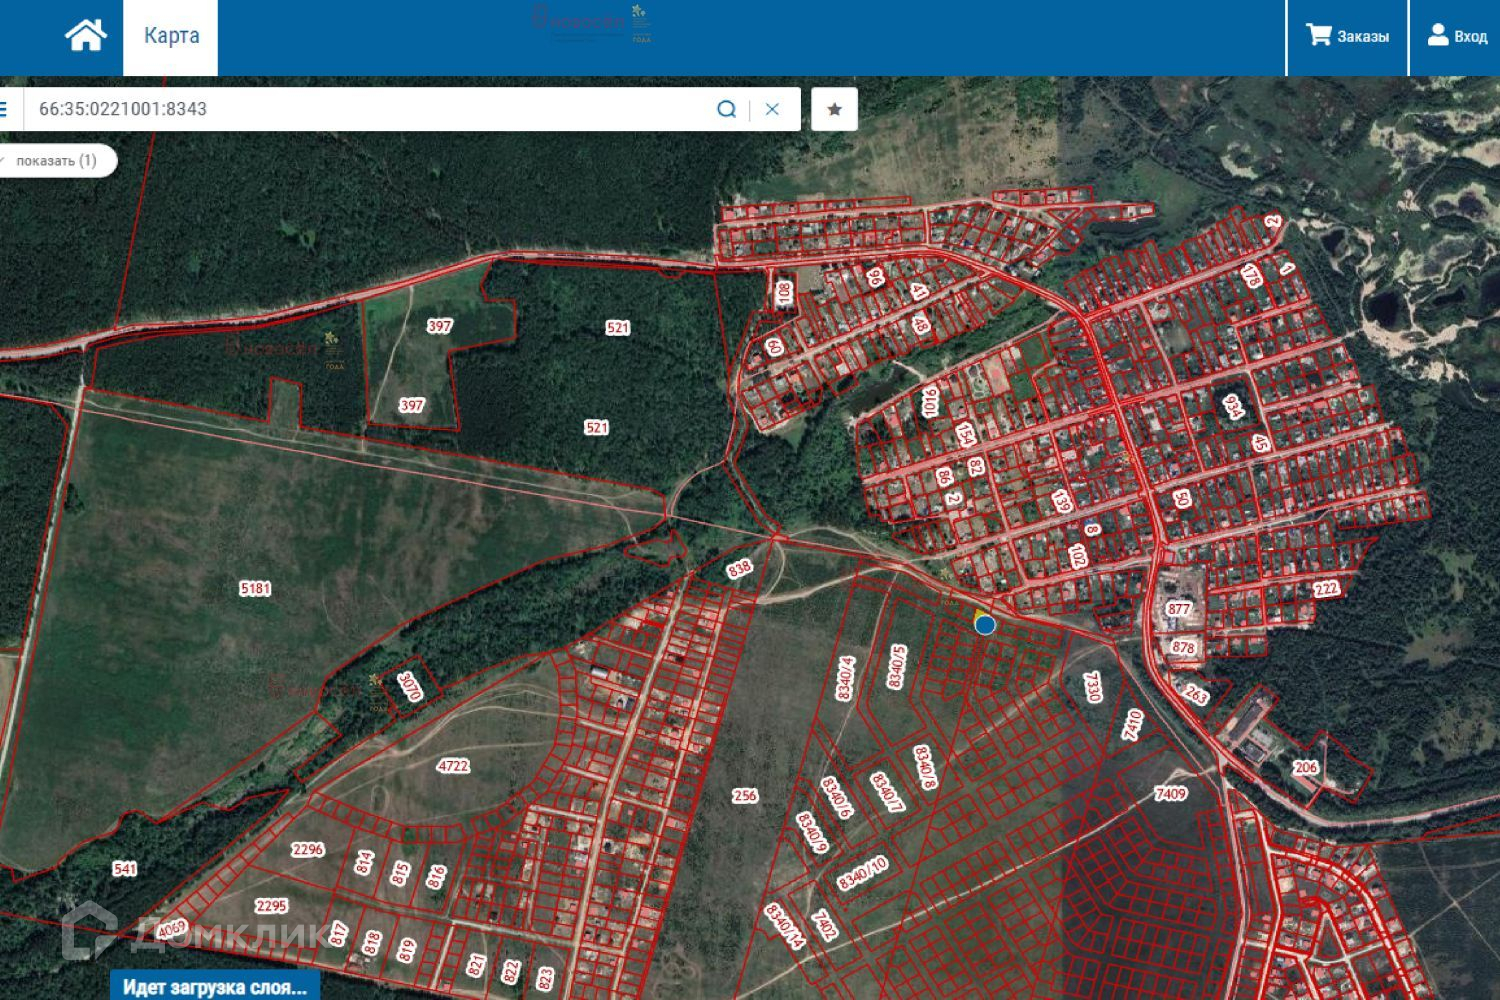Image resolution: width=1500 pixels, height=1000 pixels.
Task: Go to the home page icon
Action: [x=86, y=36]
